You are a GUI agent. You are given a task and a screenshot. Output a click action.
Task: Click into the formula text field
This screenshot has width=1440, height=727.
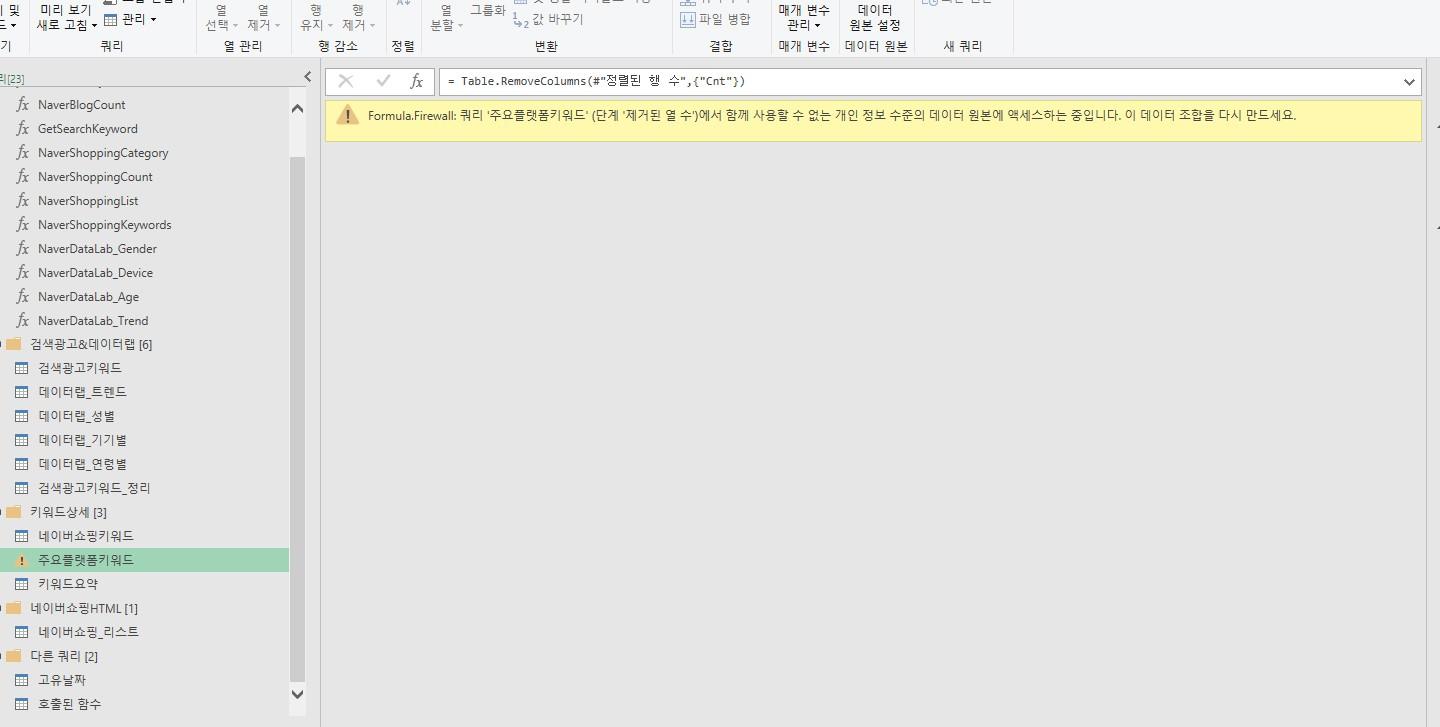pyautogui.click(x=900, y=82)
